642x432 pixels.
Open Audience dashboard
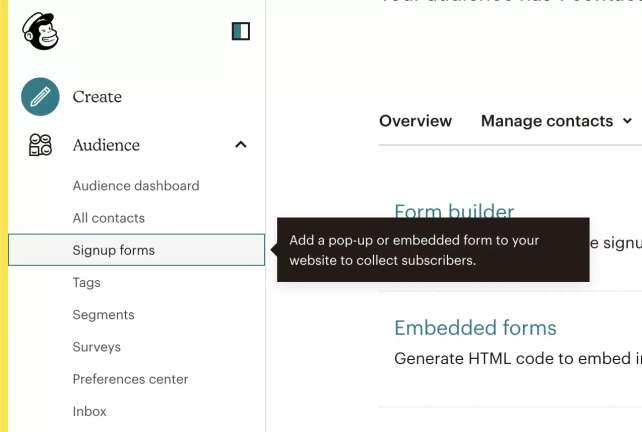tap(136, 186)
